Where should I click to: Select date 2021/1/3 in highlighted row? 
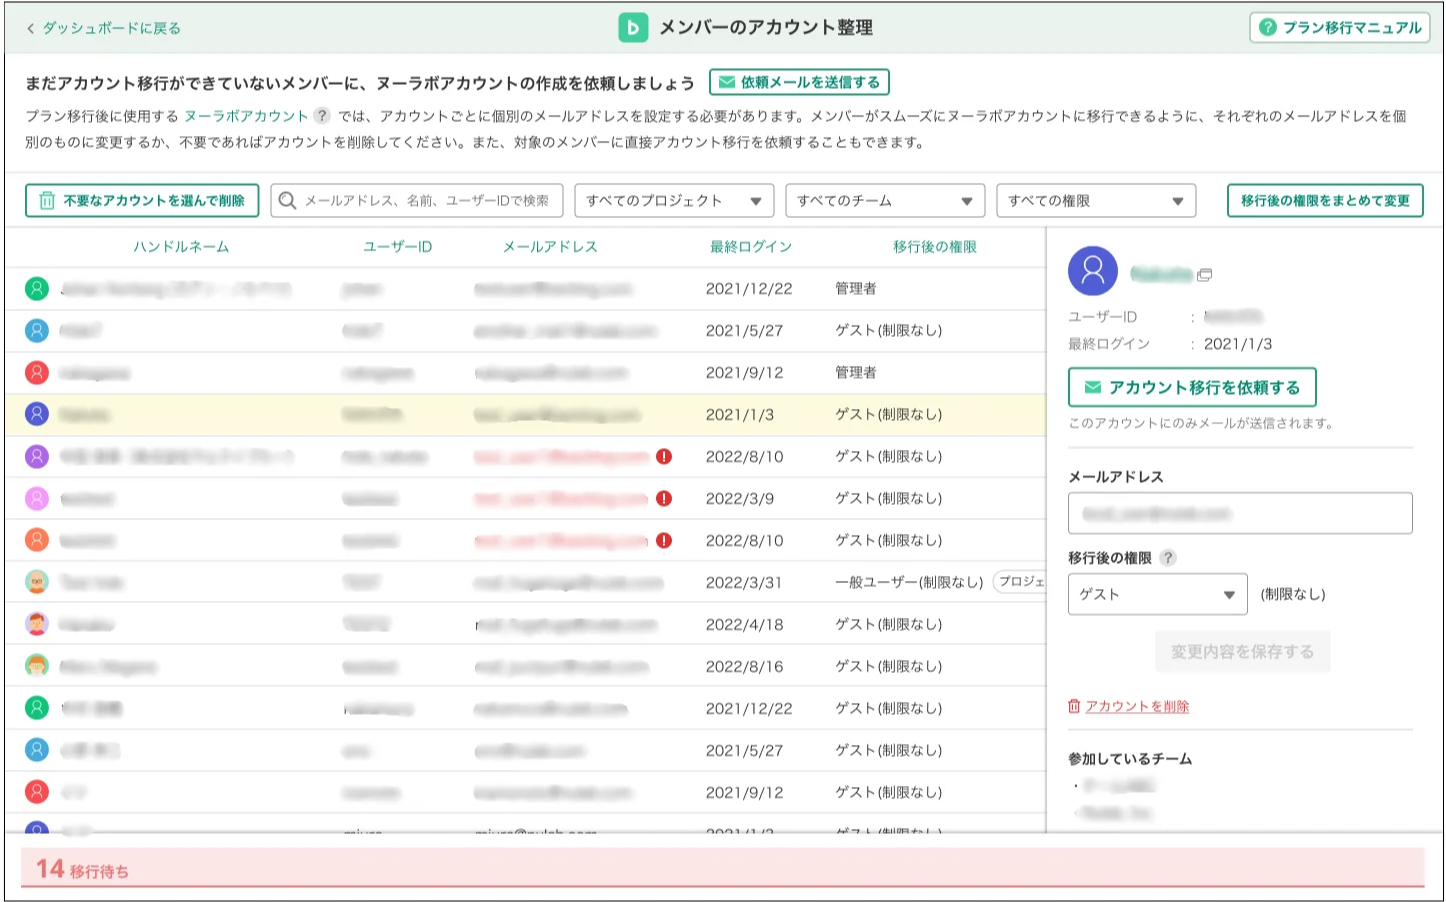click(x=739, y=415)
